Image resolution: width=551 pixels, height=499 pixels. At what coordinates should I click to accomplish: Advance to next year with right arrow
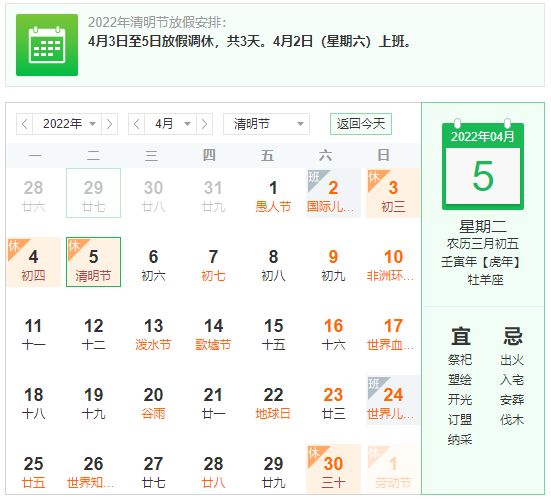point(109,124)
